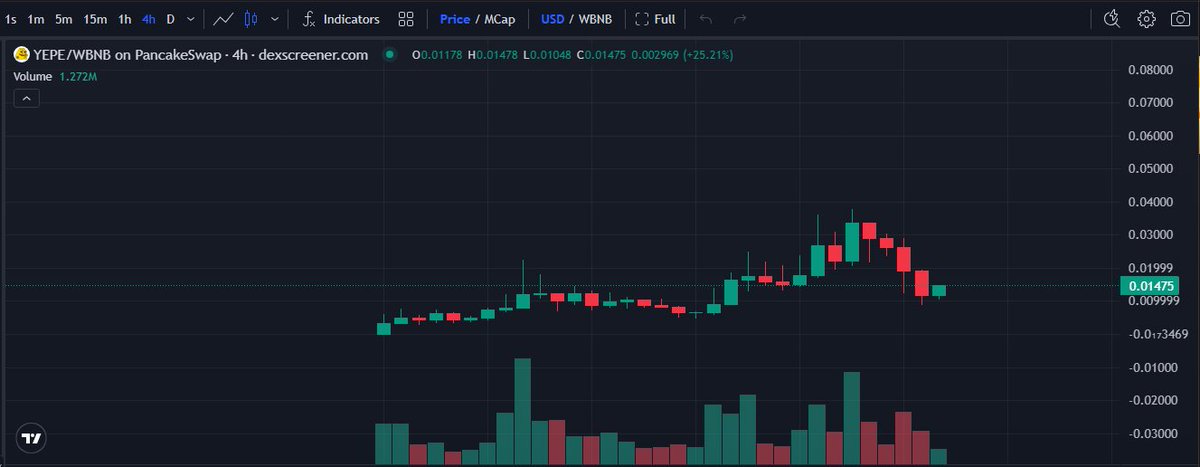Image resolution: width=1200 pixels, height=467 pixels.
Task: Select the active 4h timeframe
Action: coord(149,19)
